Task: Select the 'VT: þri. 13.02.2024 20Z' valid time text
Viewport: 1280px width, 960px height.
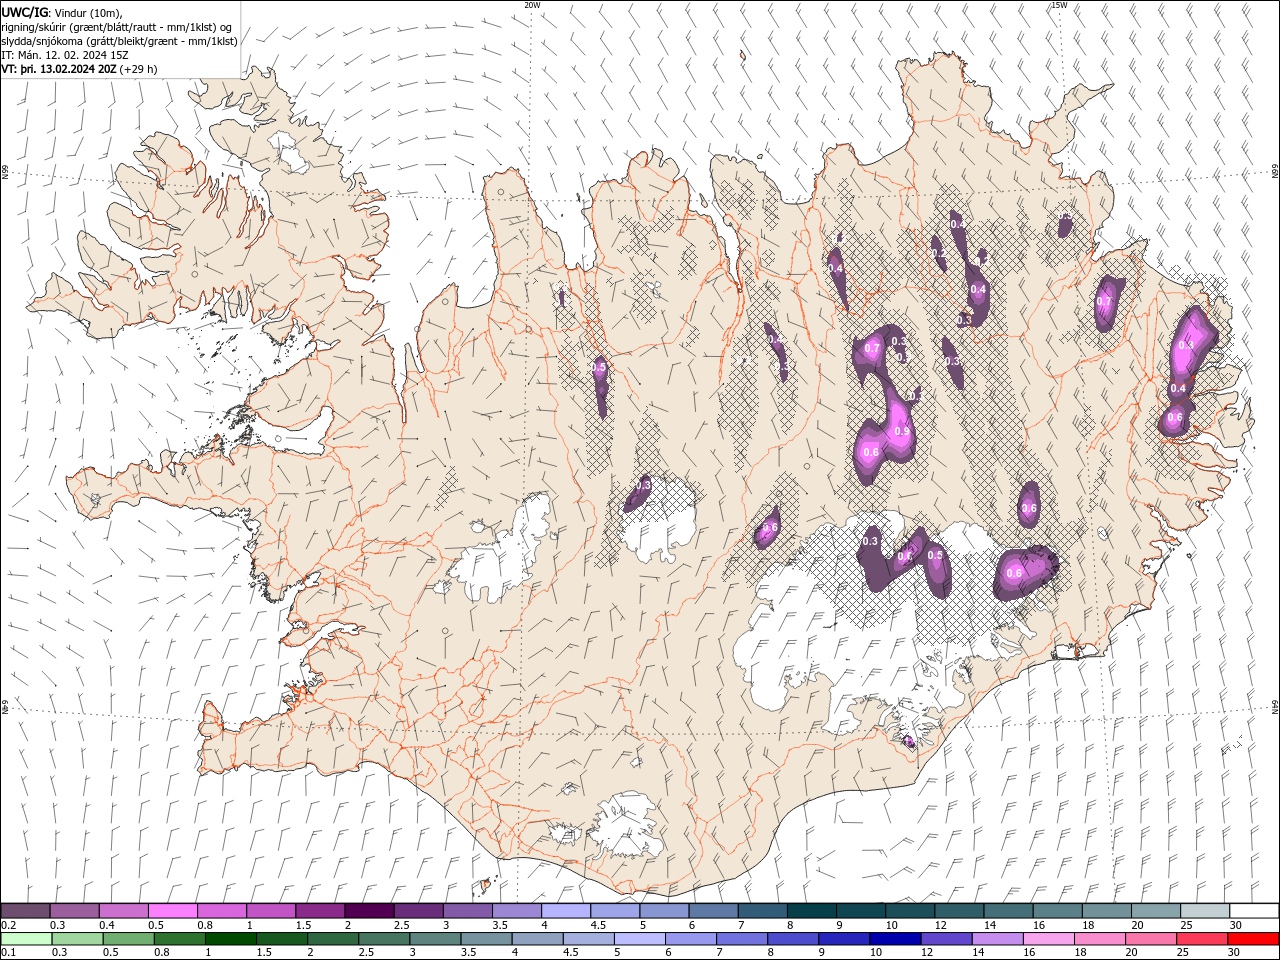Action: coord(60,69)
